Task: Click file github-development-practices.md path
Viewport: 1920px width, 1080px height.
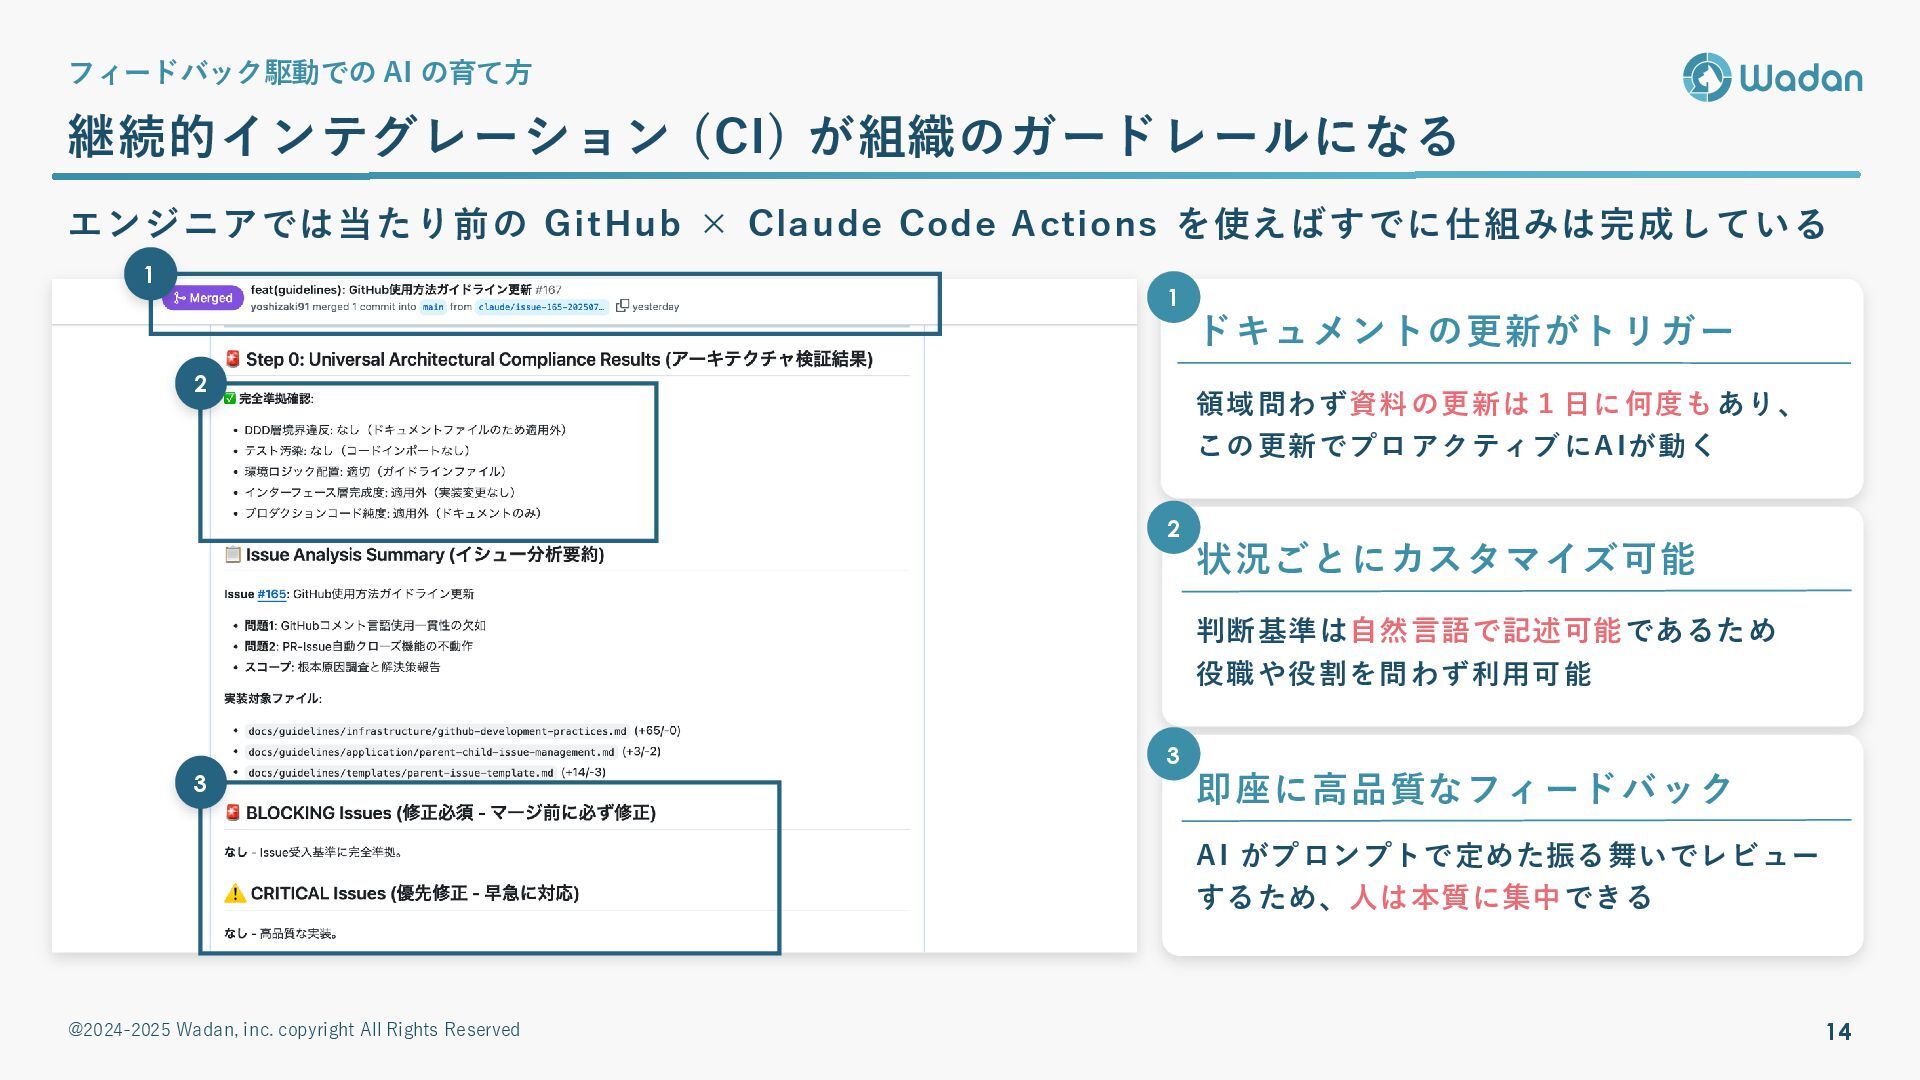Action: (437, 731)
